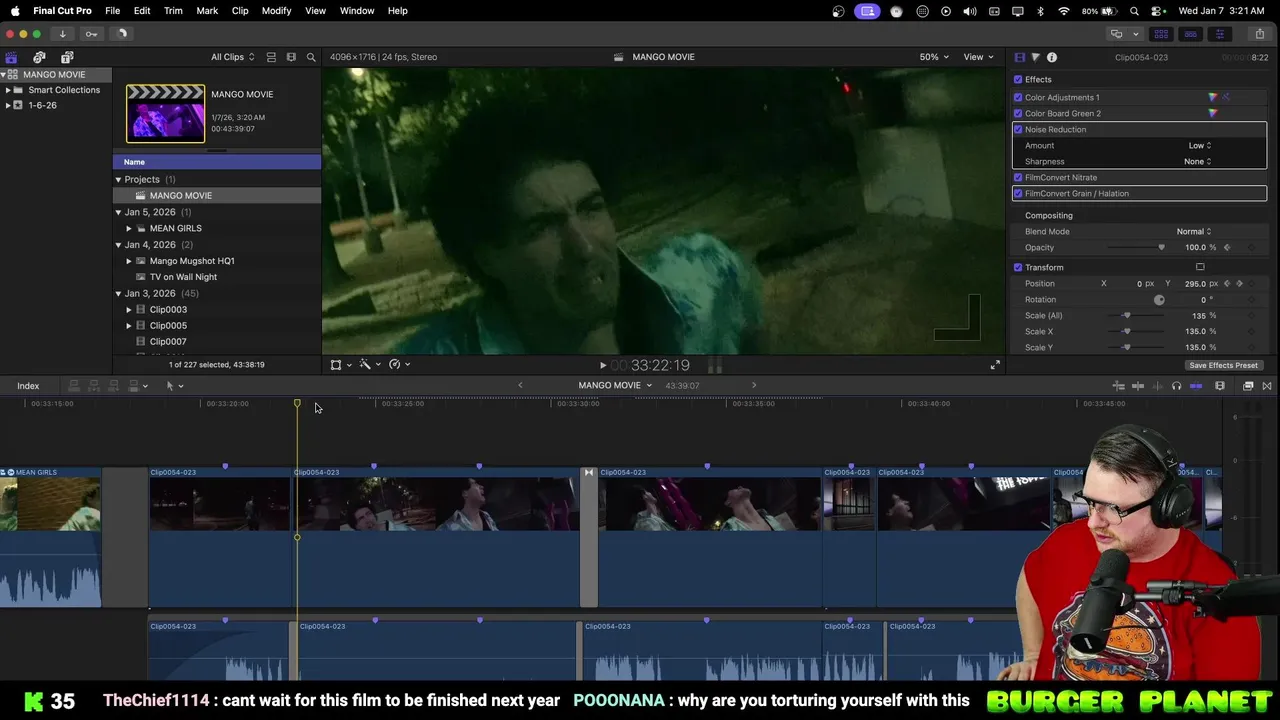1280x720 pixels.
Task: Open the timeline Index button
Action: click(28, 386)
